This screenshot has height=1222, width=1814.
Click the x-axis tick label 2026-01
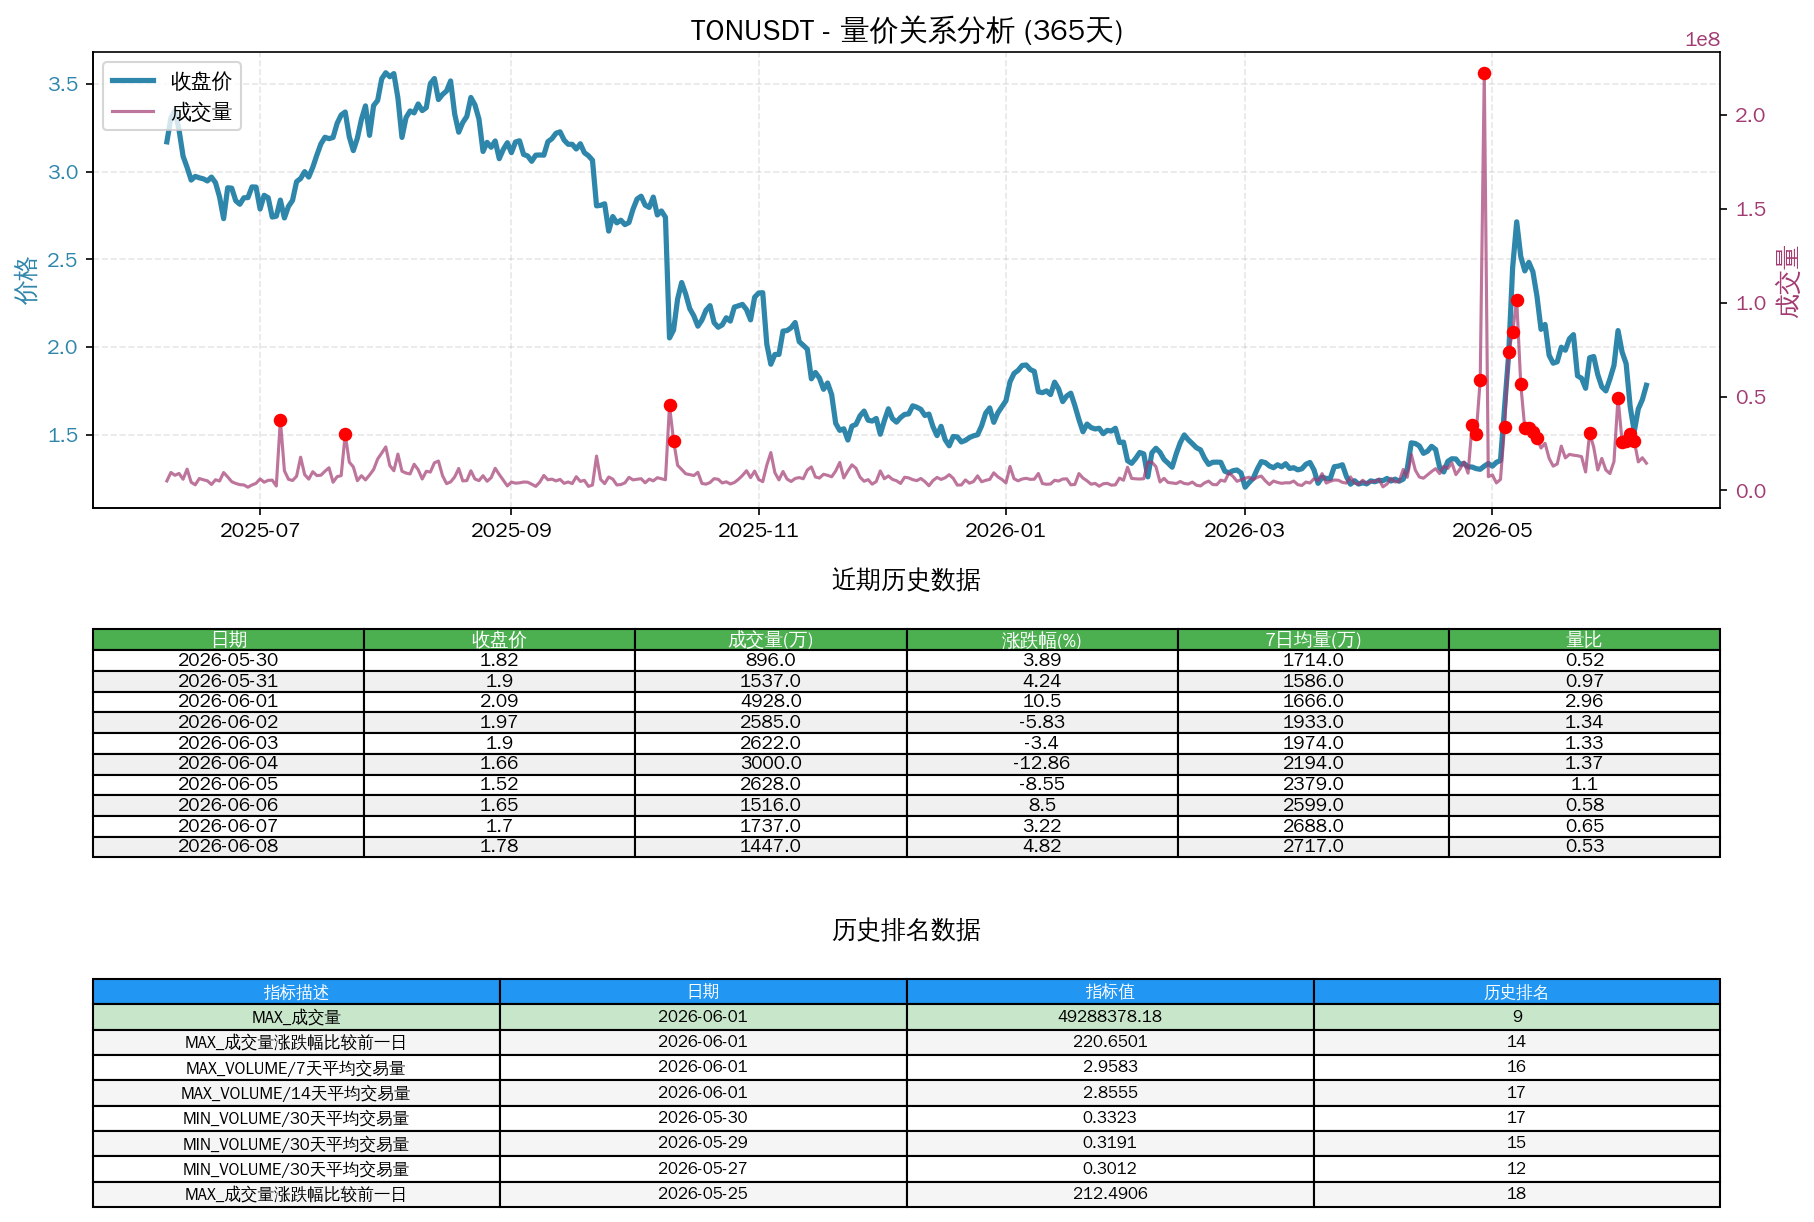coord(1005,530)
